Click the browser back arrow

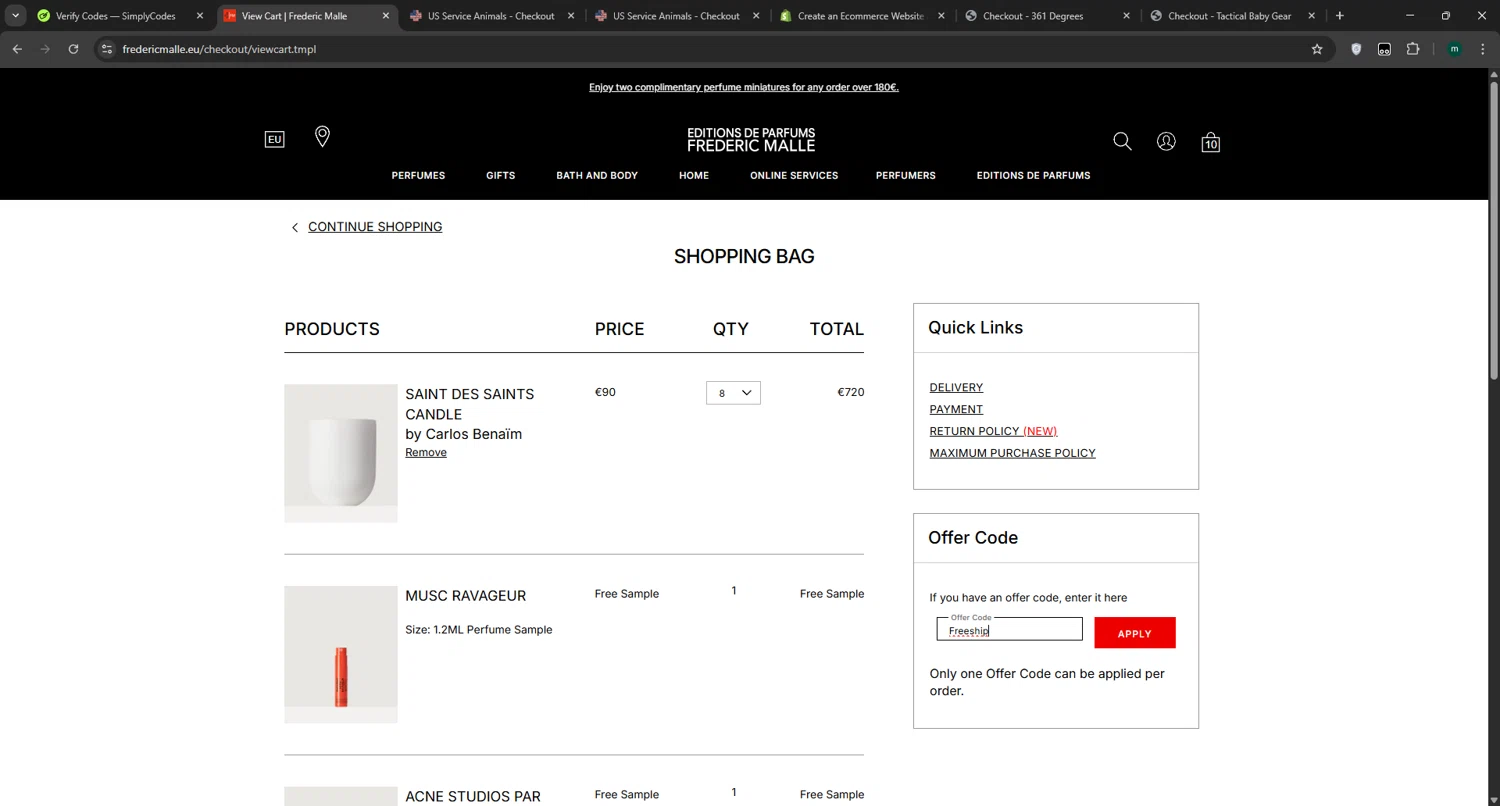pyautogui.click(x=17, y=49)
